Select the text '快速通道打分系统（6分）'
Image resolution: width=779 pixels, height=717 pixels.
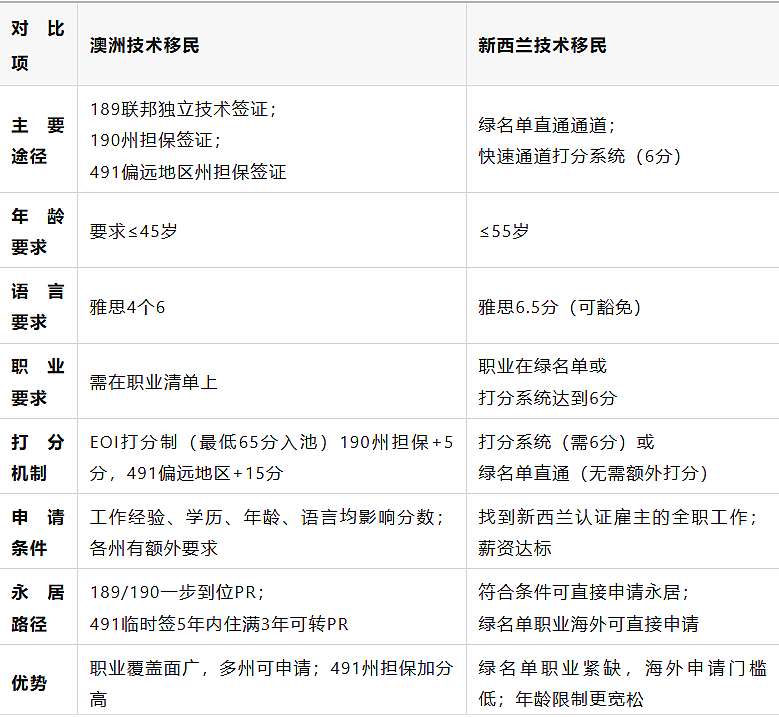click(580, 156)
